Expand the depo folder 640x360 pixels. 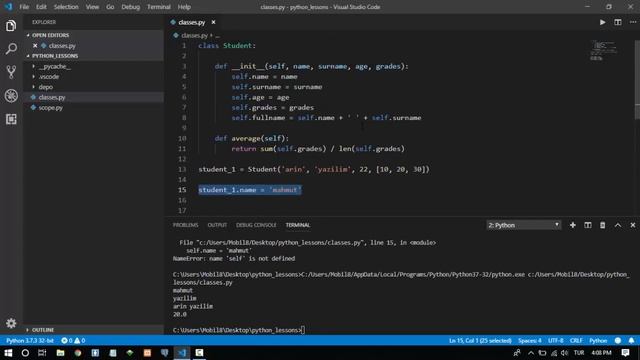pyautogui.click(x=46, y=87)
